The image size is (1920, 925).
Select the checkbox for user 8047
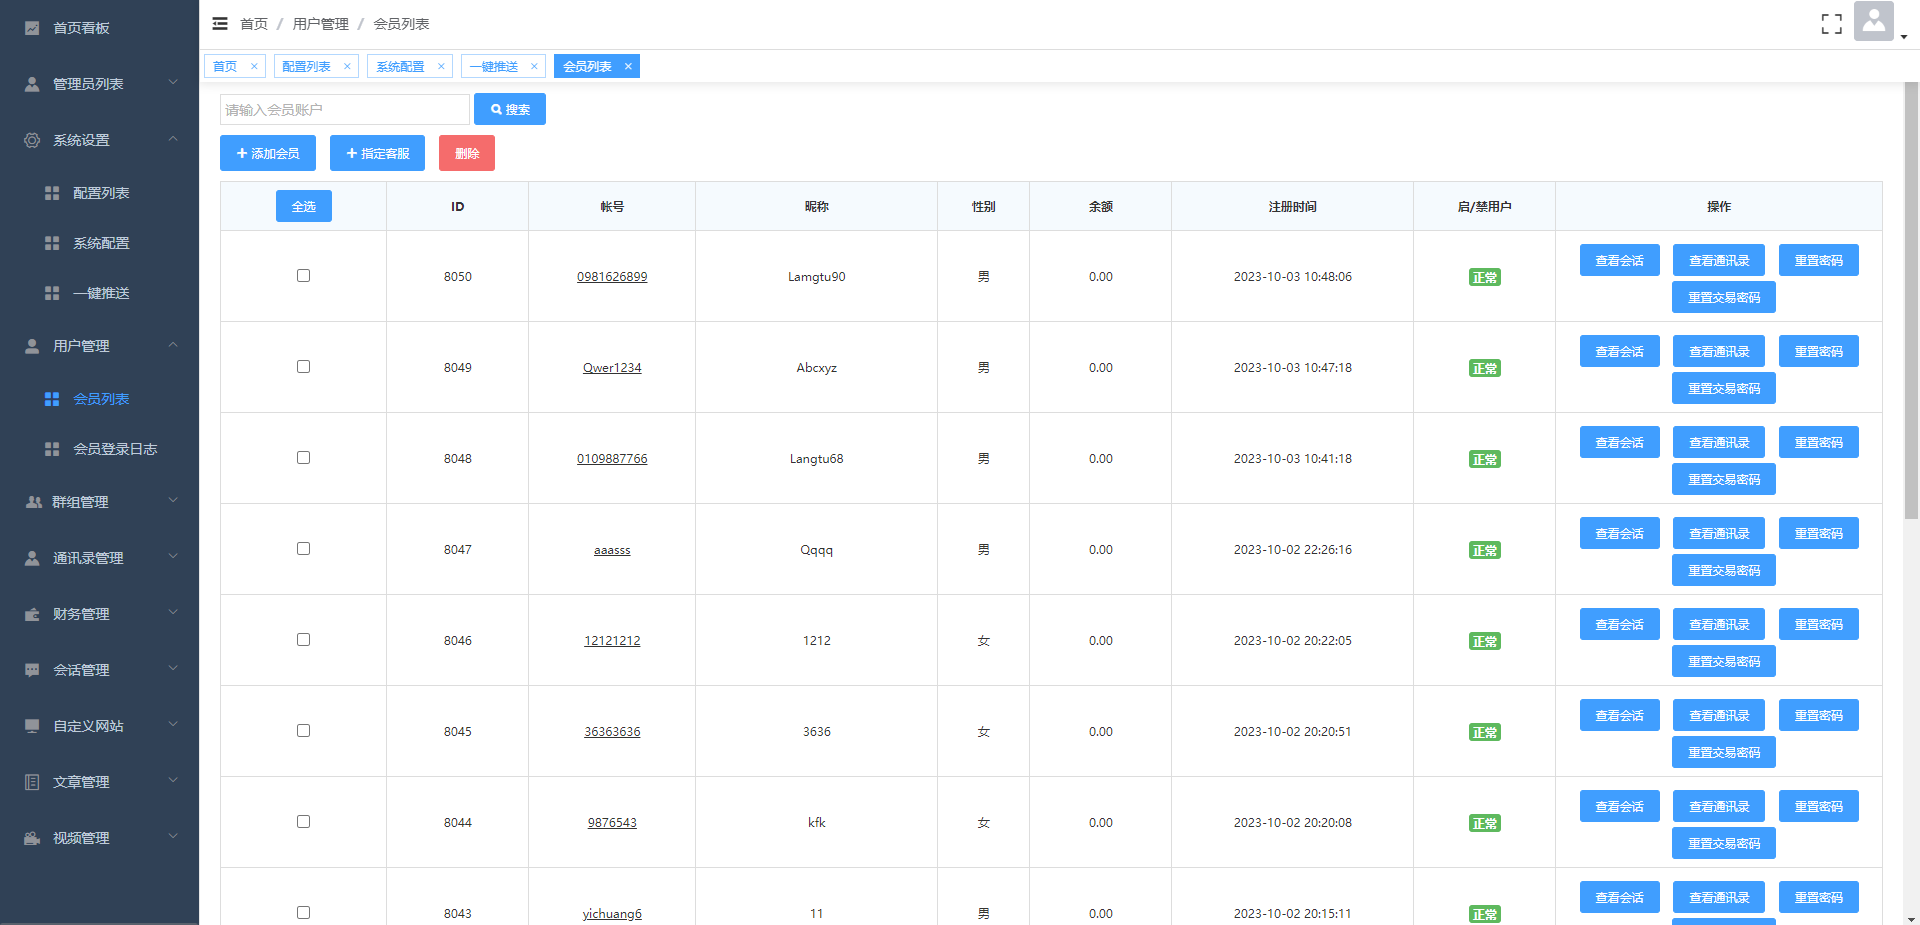click(x=303, y=549)
